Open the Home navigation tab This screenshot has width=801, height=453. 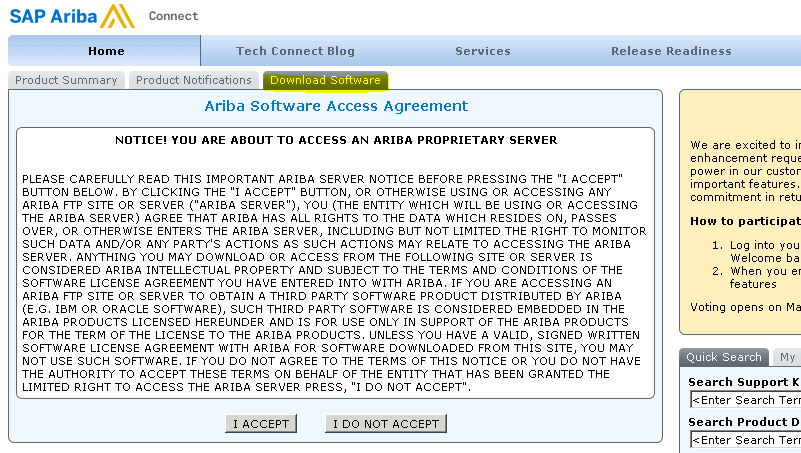click(x=105, y=51)
